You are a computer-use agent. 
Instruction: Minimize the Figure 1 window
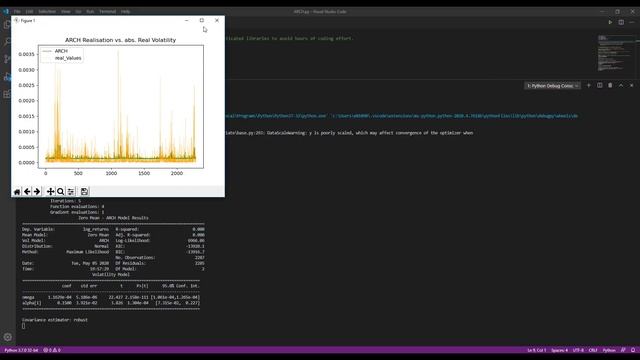click(x=187, y=20)
